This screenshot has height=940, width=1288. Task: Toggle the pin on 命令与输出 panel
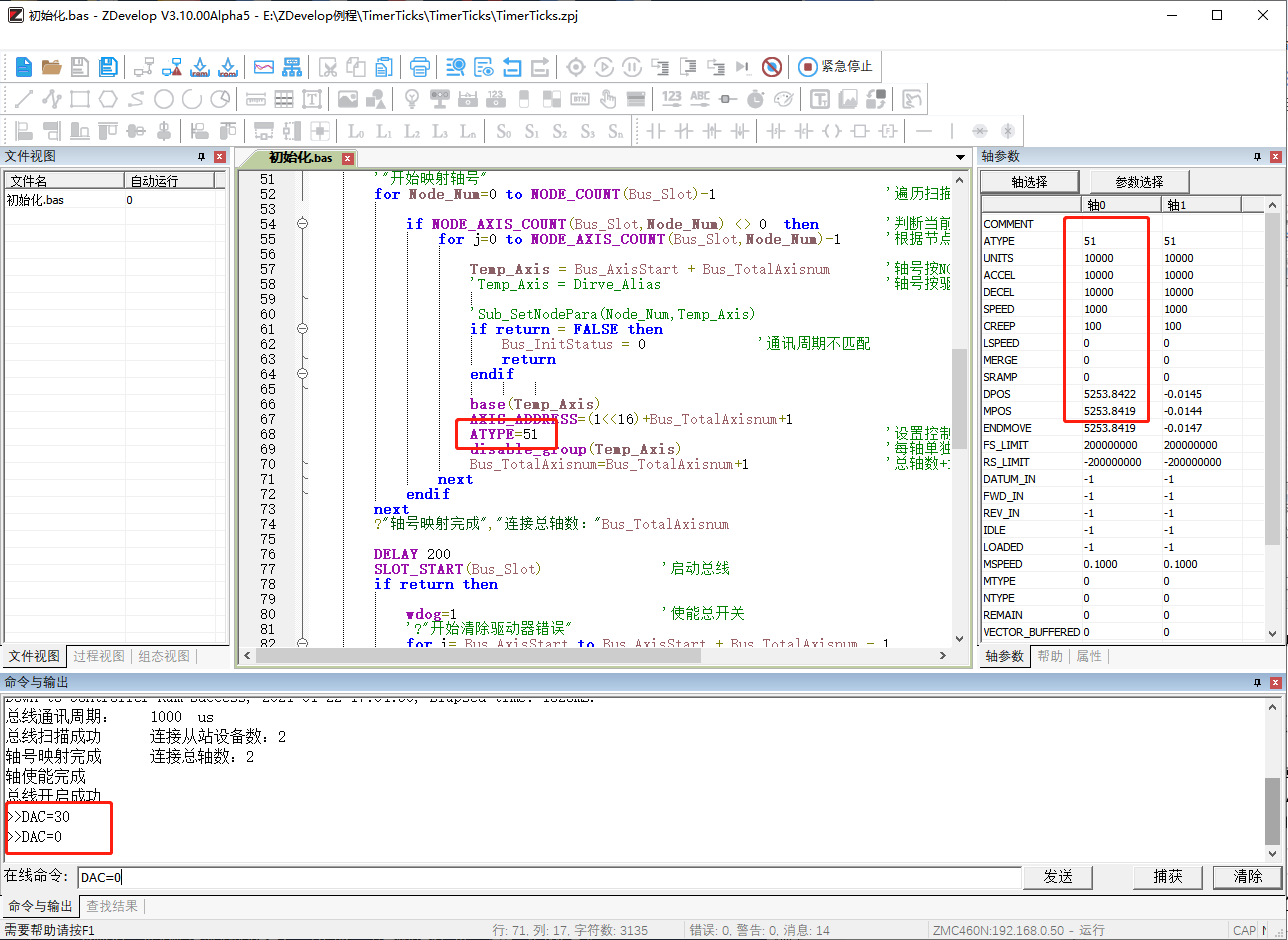(x=1257, y=682)
